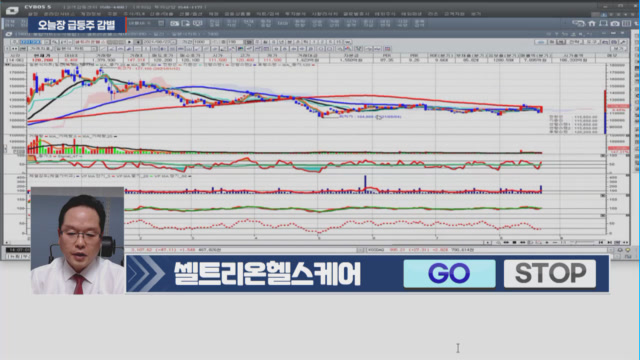Click the column layout icon near the camera

(627, 24)
